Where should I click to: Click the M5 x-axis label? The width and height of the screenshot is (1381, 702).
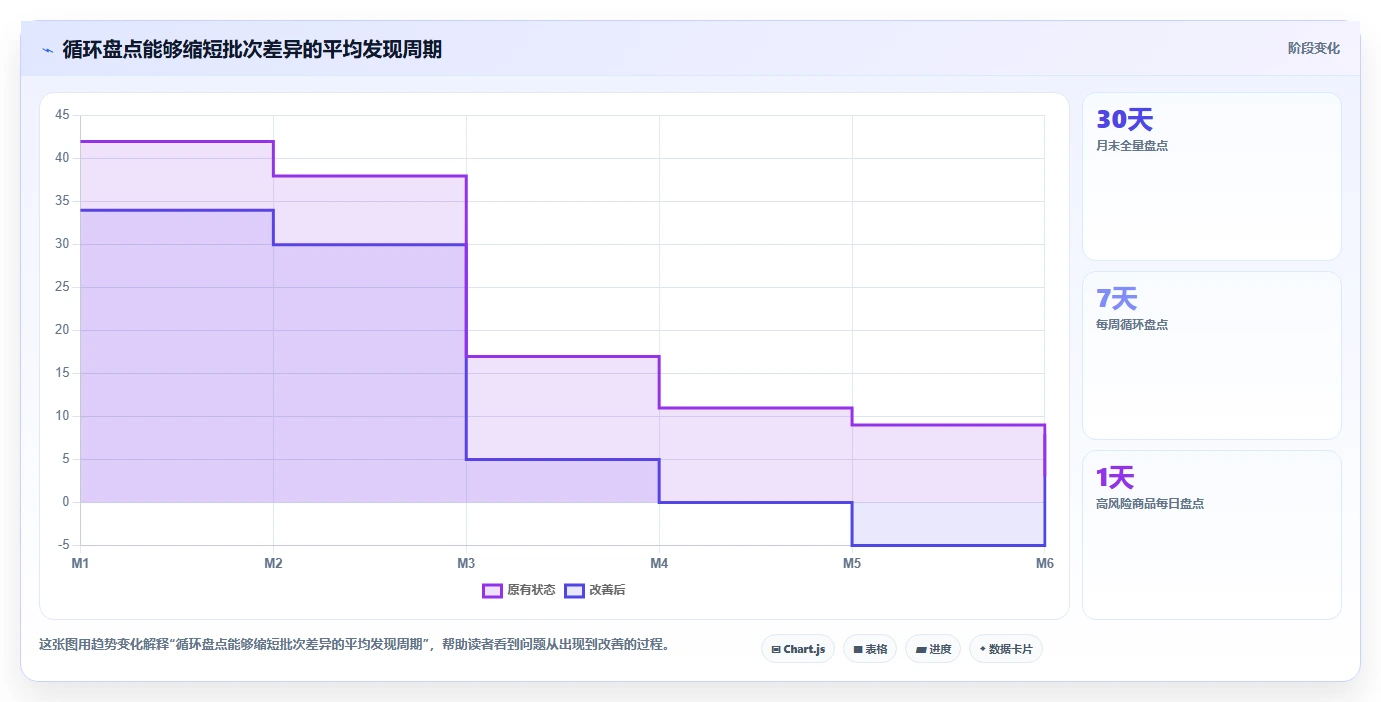point(852,563)
